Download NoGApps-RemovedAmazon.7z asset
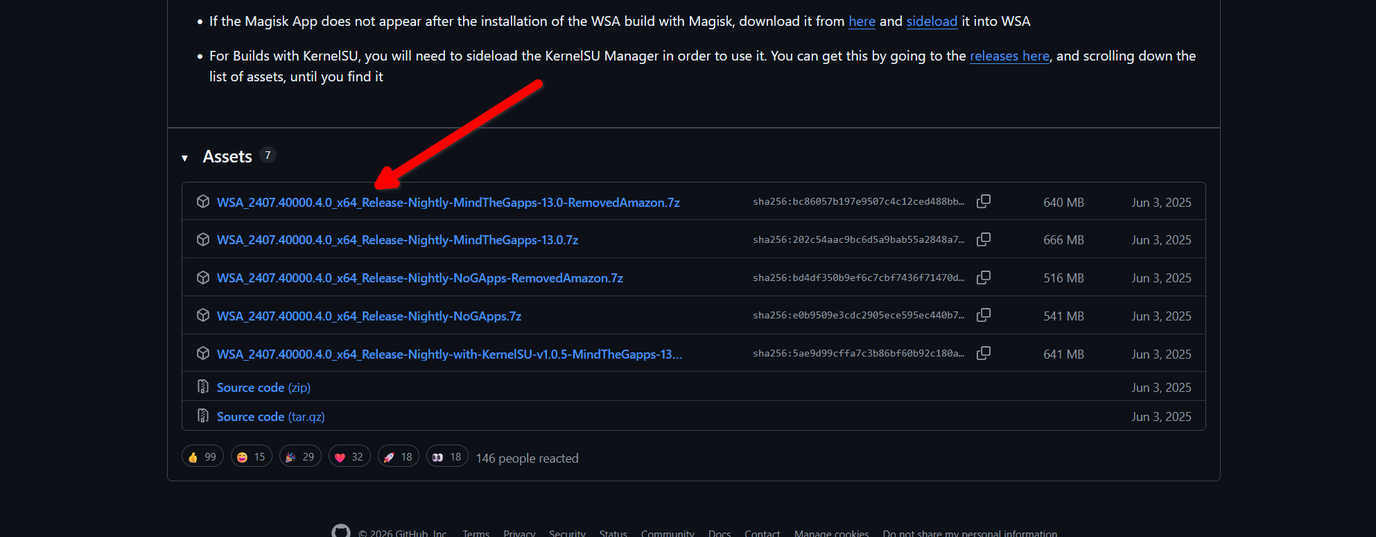The height and width of the screenshot is (537, 1376). (420, 278)
